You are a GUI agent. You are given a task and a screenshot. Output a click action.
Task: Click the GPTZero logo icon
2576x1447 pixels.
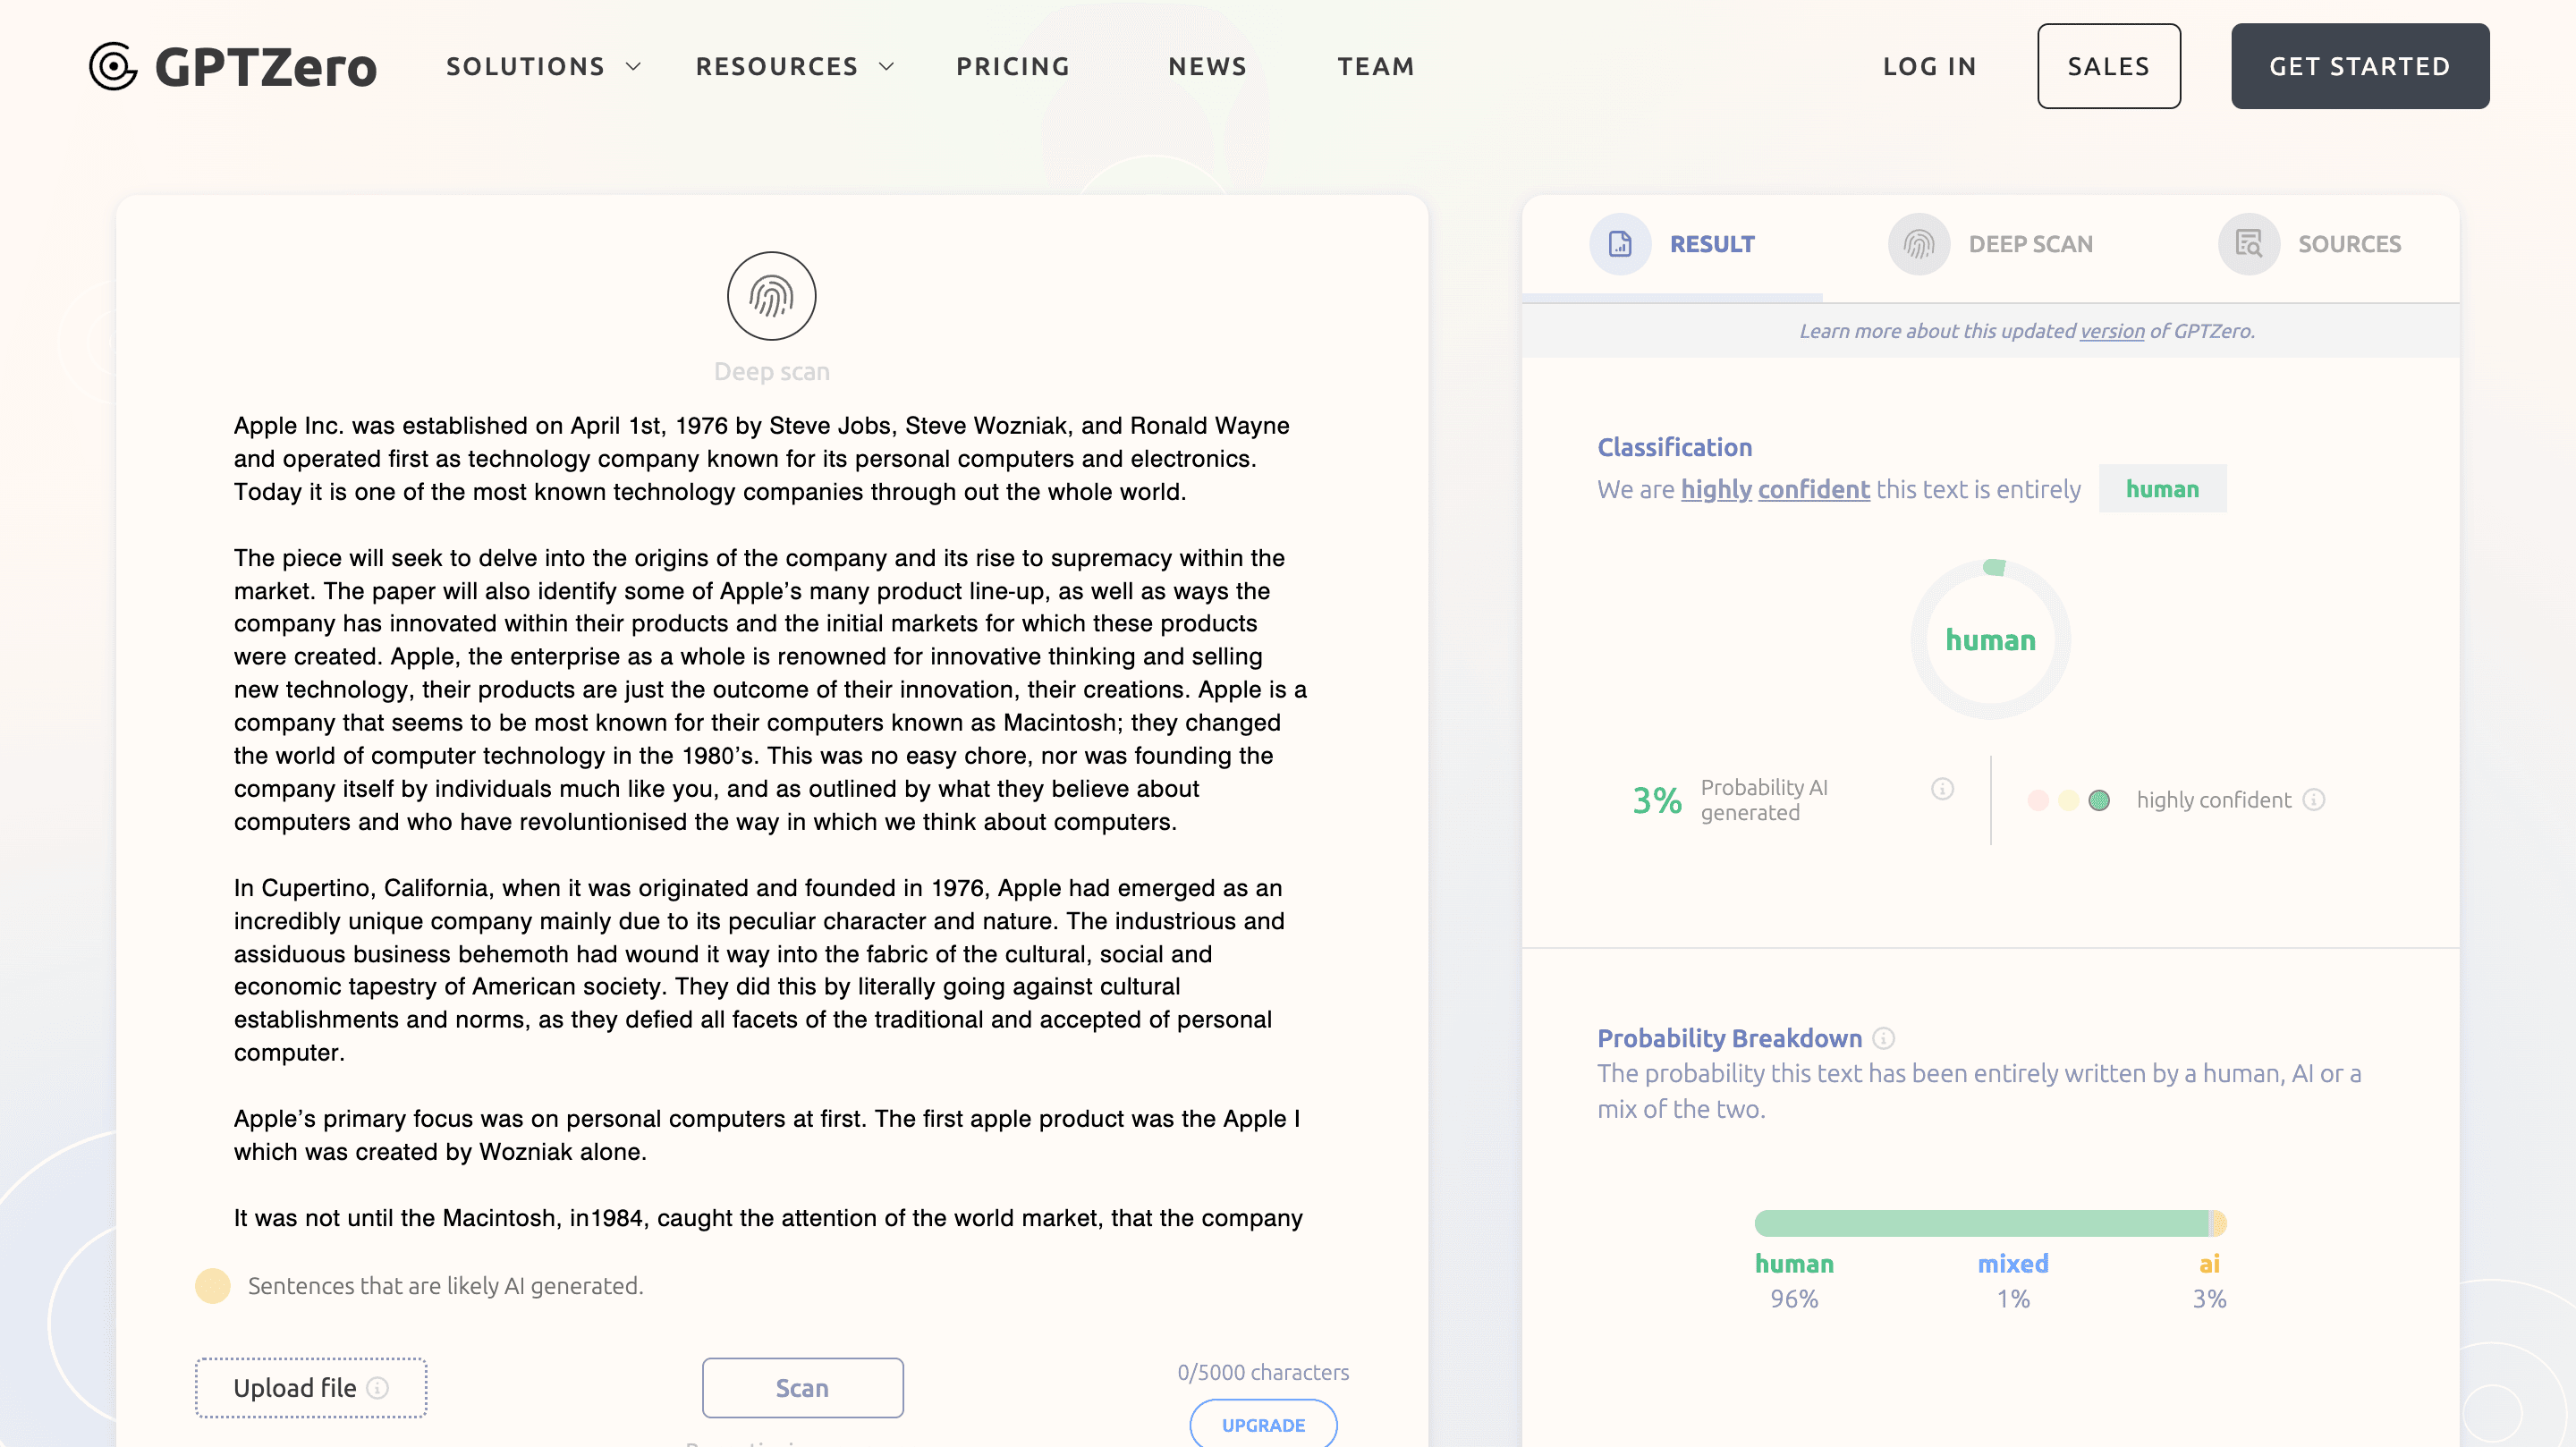click(113, 66)
